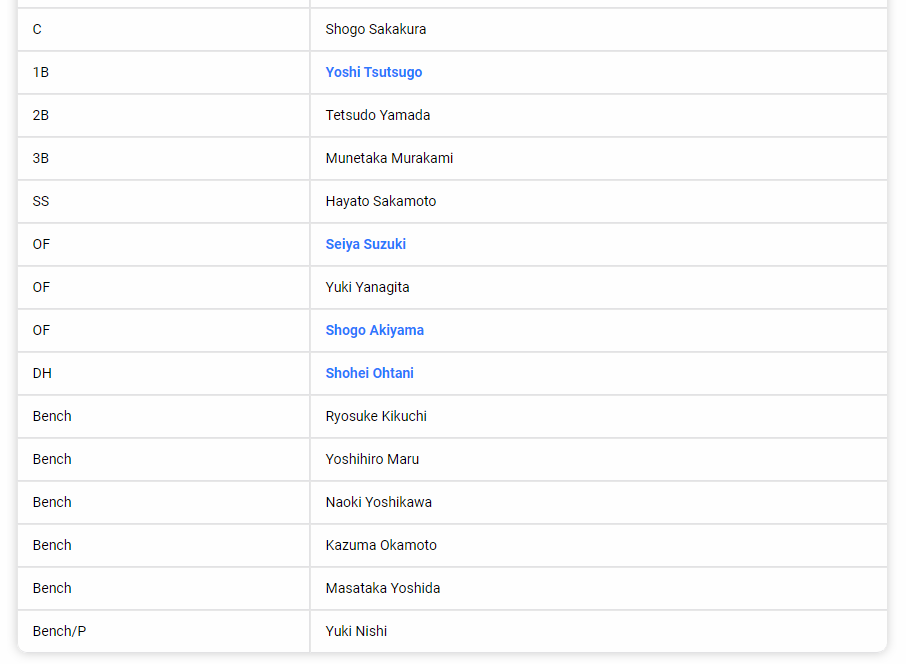This screenshot has height=664, width=906.
Task: Click the Masataka Yoshida name
Action: [382, 588]
